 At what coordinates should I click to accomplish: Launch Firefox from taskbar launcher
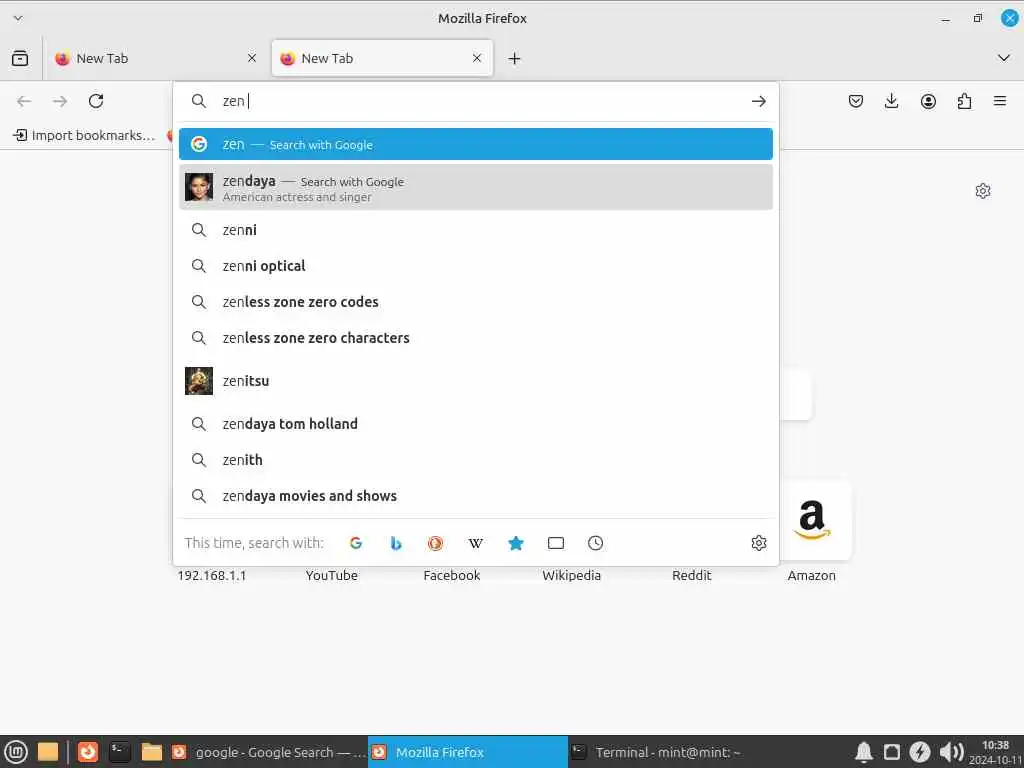88,752
